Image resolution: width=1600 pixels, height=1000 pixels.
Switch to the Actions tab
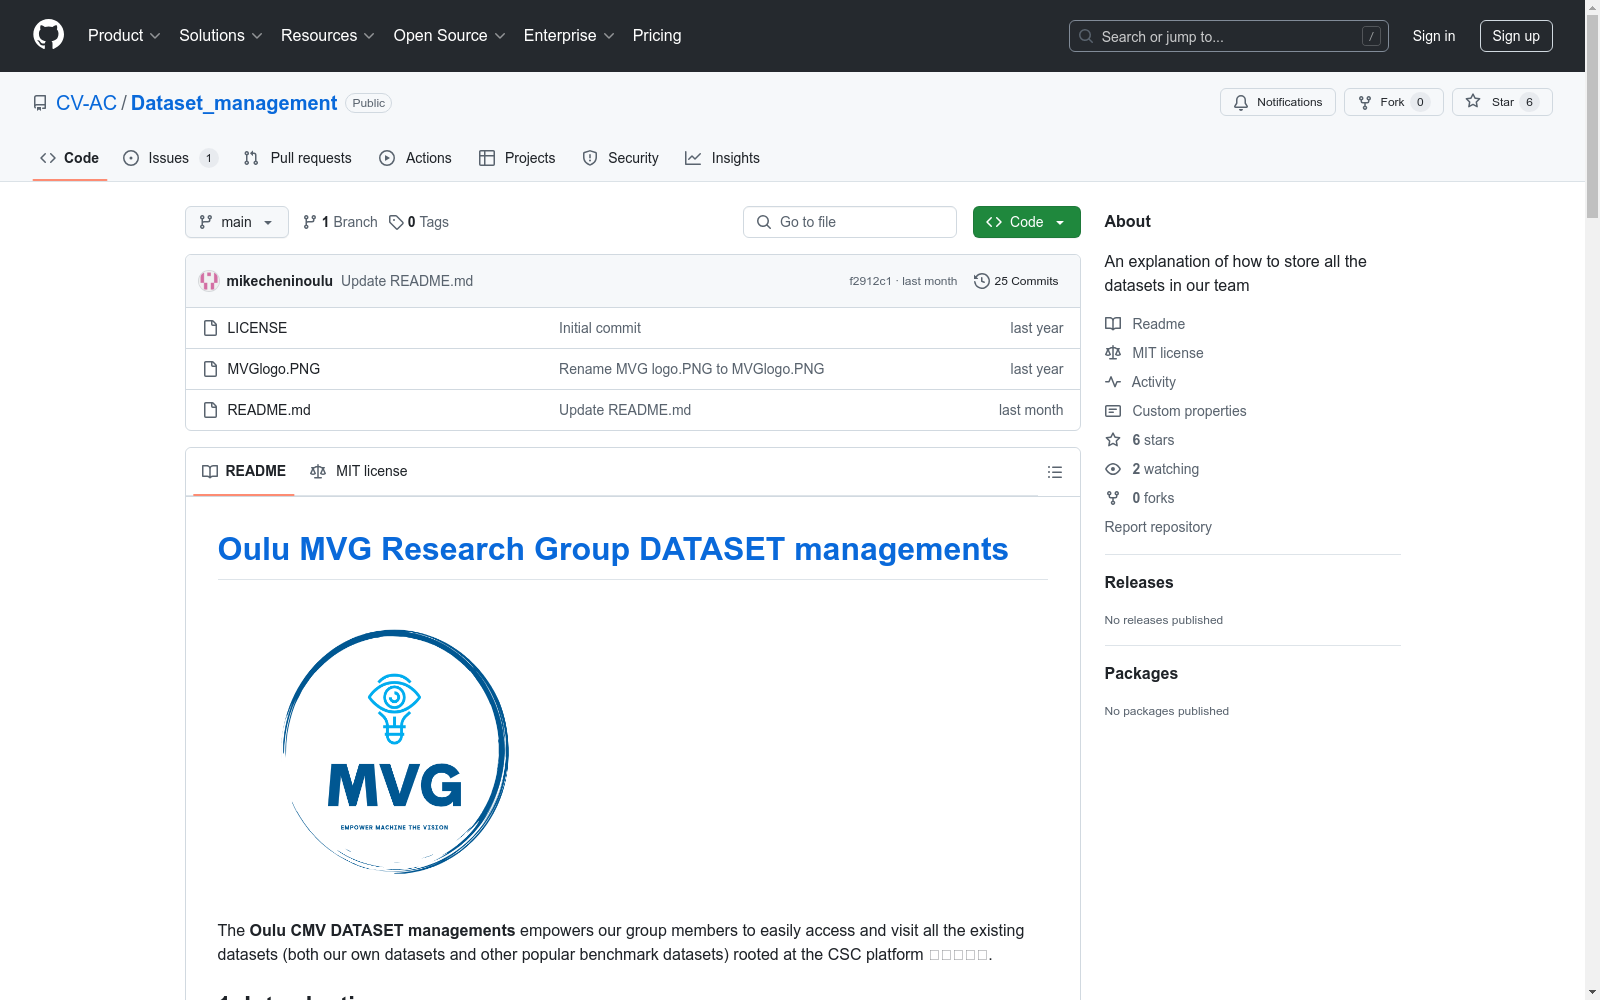[415, 158]
